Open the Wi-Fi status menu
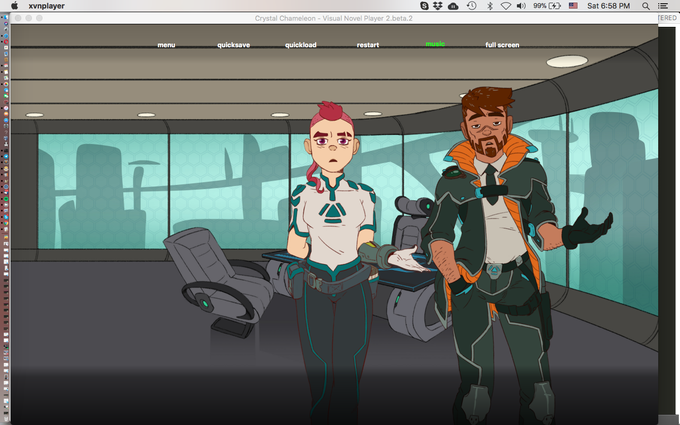The width and height of the screenshot is (680, 425). point(506,6)
